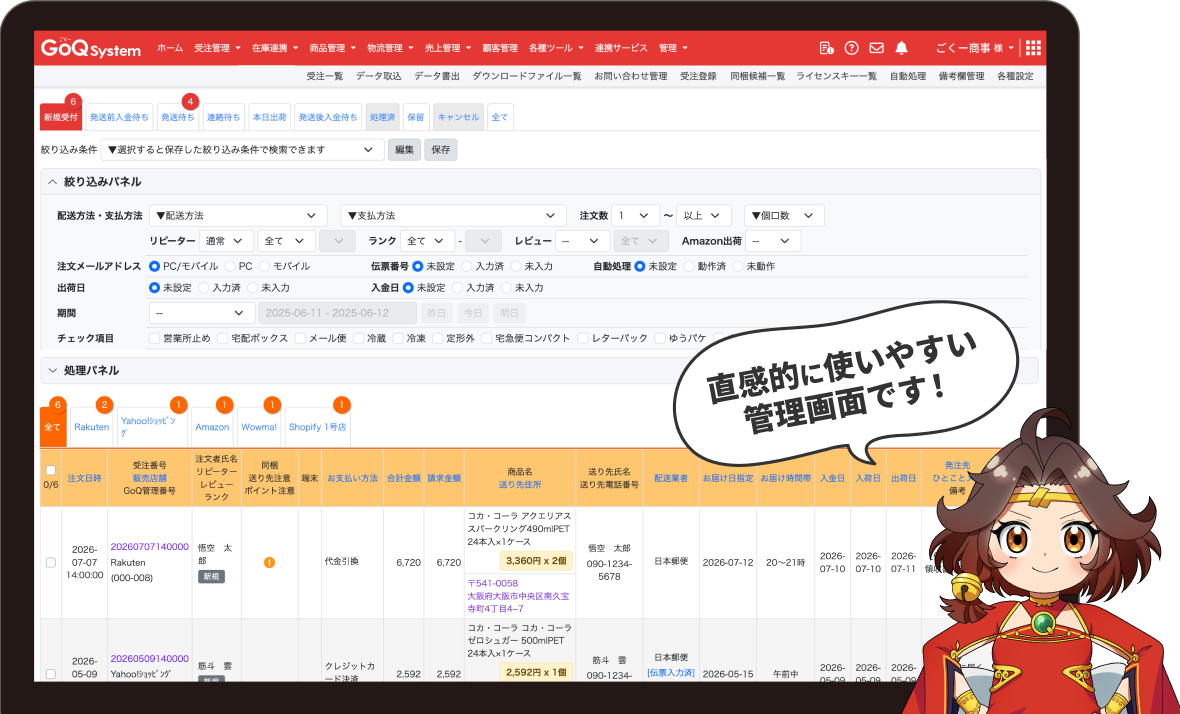Click the 保存 button
The image size is (1180, 714).
441,150
